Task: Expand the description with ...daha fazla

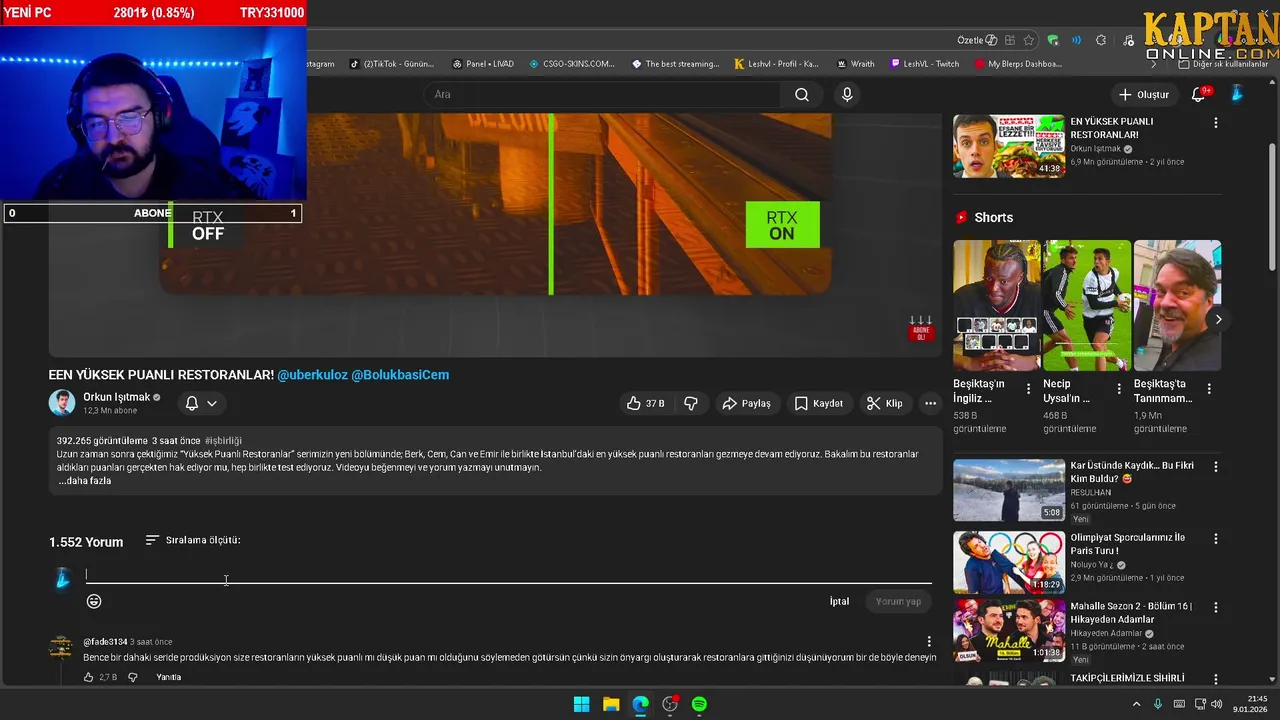Action: 85,481
